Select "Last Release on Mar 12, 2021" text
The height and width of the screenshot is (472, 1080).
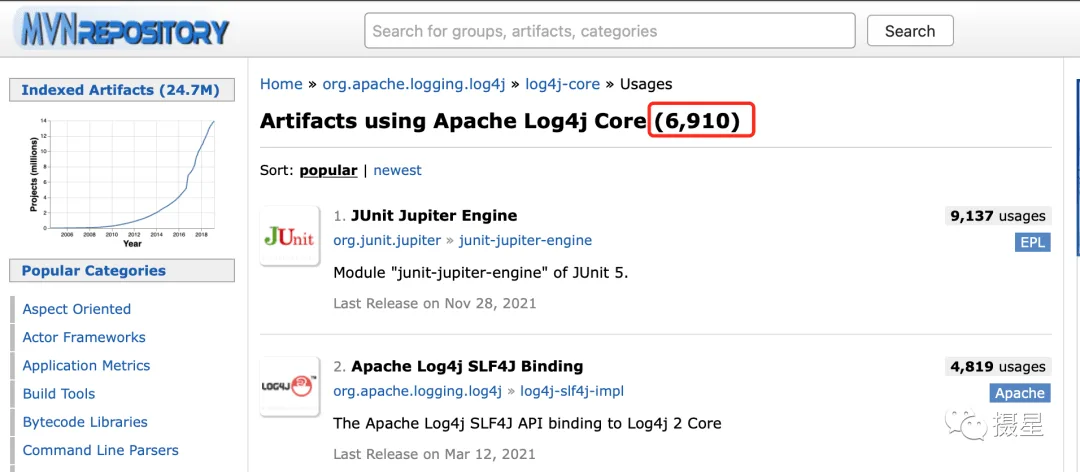click(x=434, y=454)
